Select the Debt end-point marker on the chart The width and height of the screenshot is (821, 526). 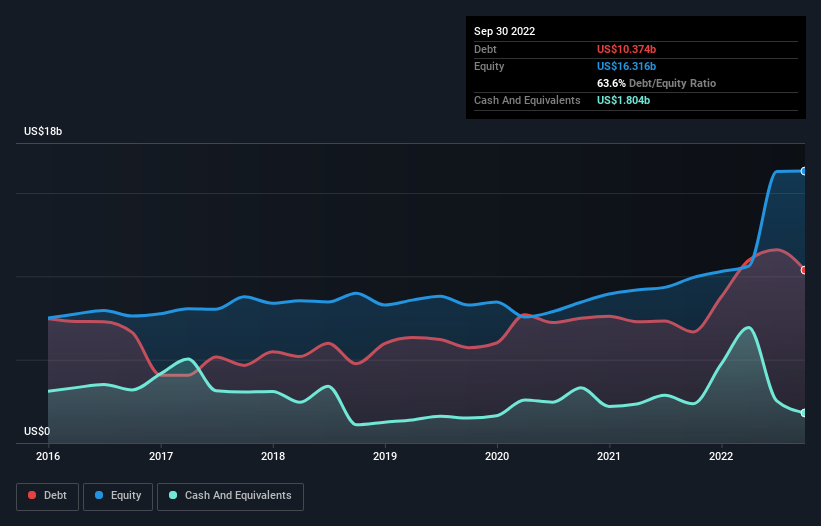[804, 270]
